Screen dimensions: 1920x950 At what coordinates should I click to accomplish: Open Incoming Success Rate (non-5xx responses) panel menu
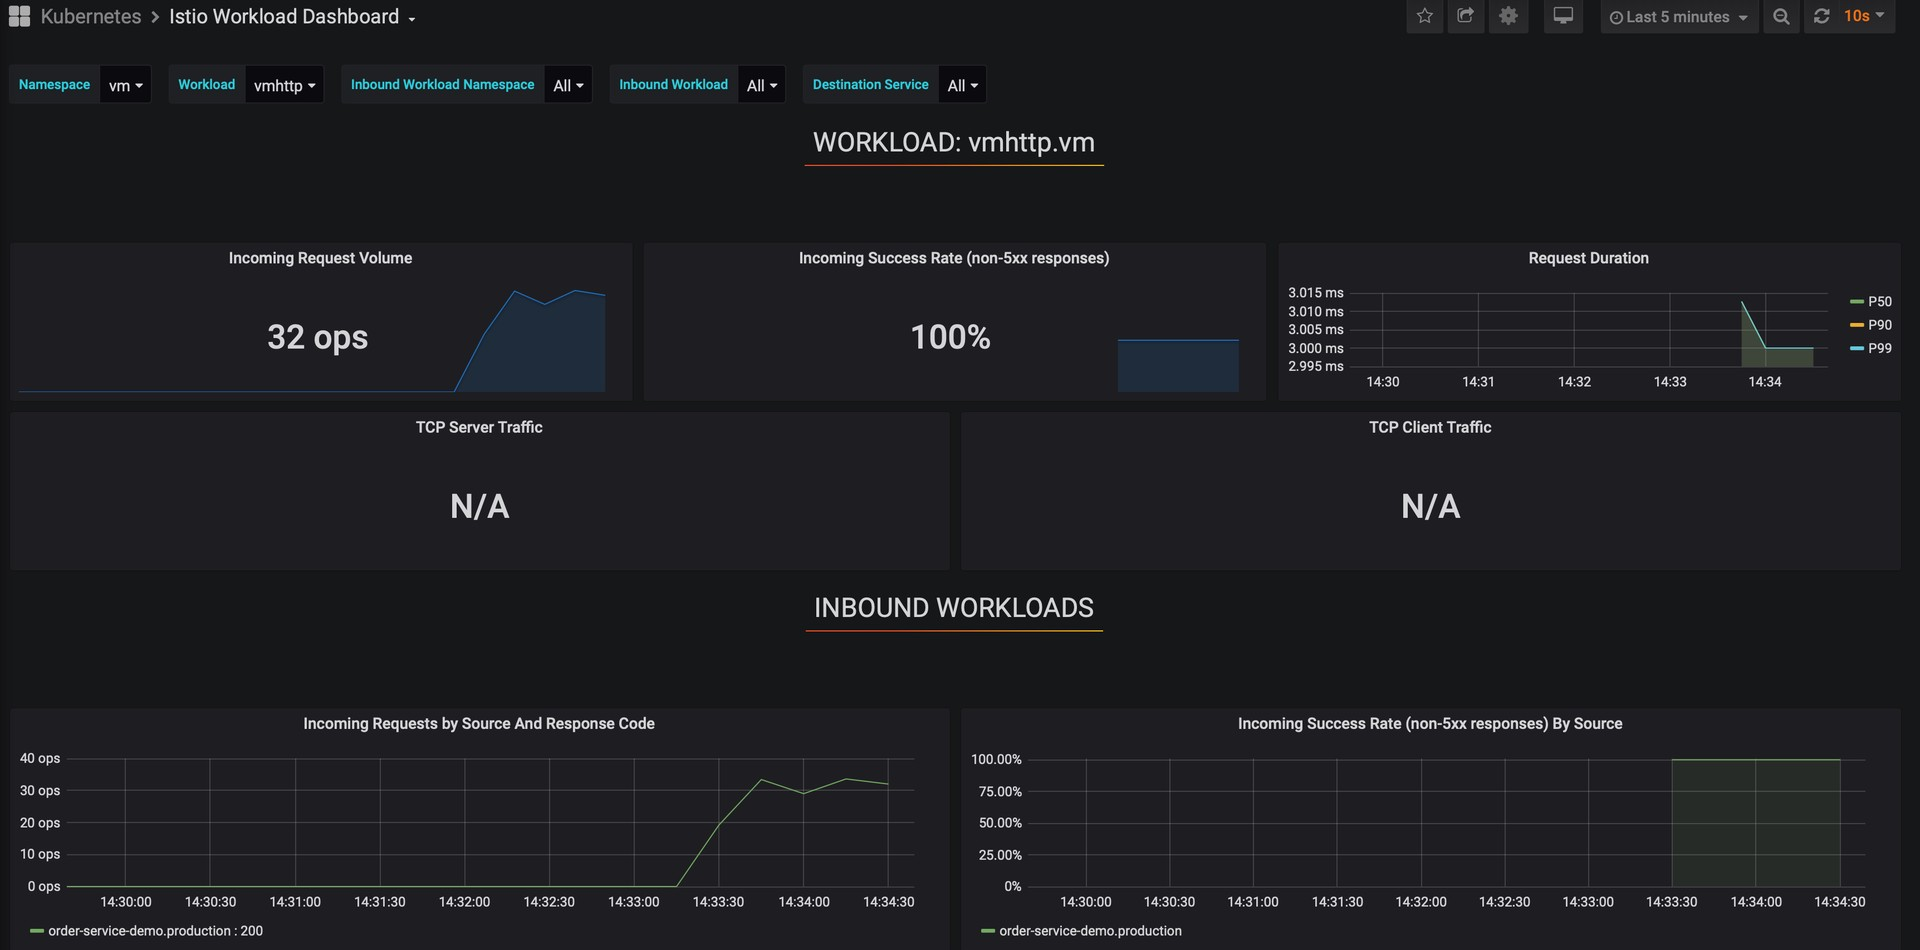click(x=954, y=258)
